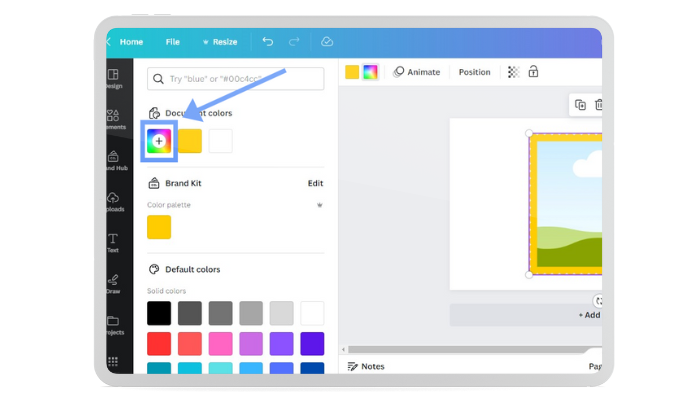Click the Document colors palette icon
Image resolution: width=700 pixels, height=400 pixels.
coord(154,113)
